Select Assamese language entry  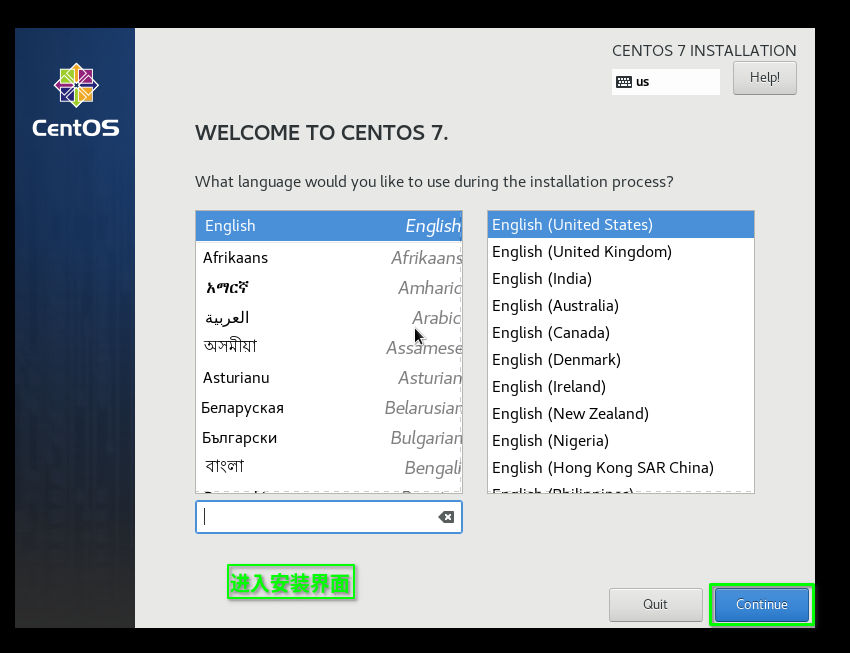click(x=328, y=348)
